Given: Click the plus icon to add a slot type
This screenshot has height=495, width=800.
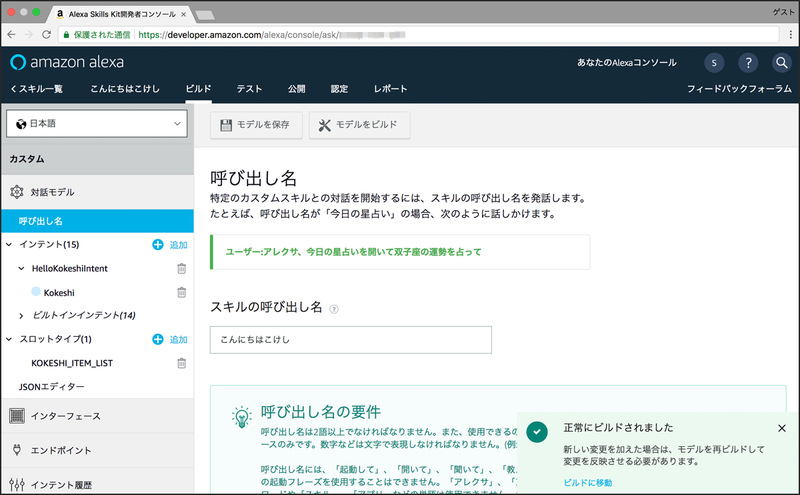Looking at the screenshot, I should point(158,339).
